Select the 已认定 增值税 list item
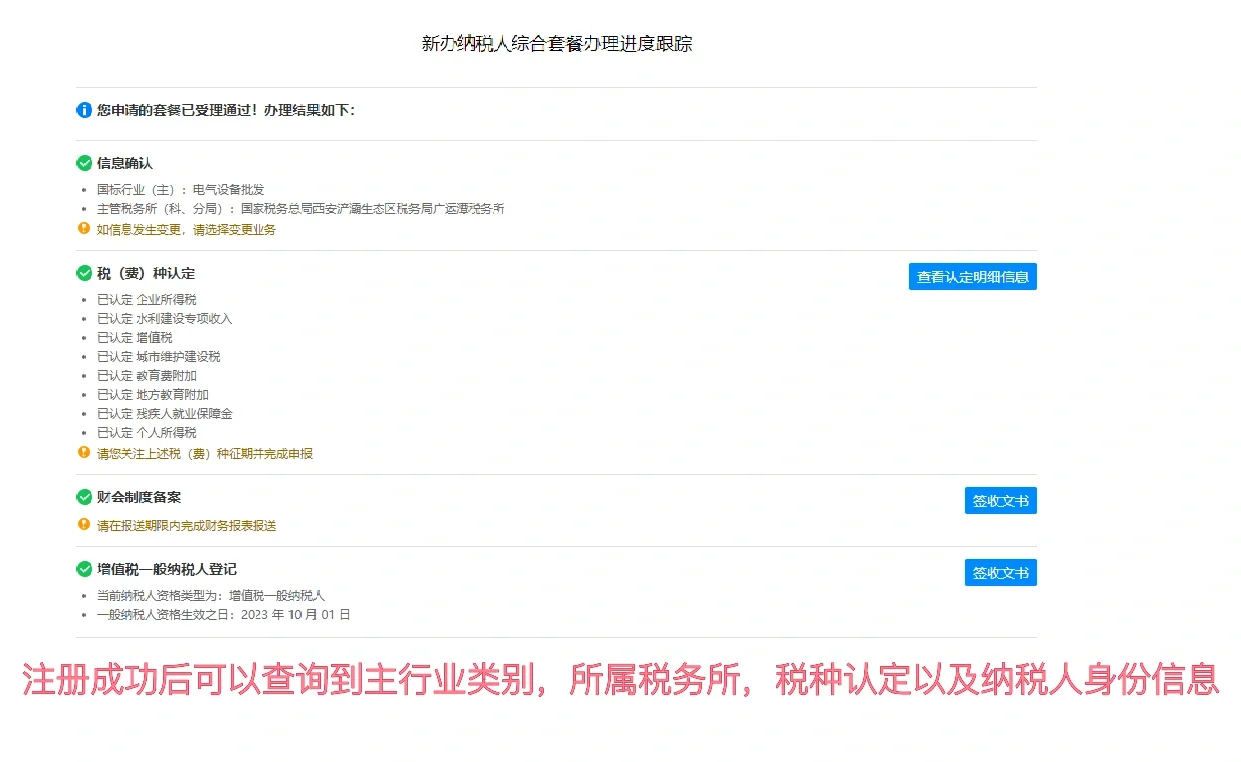 coord(134,338)
